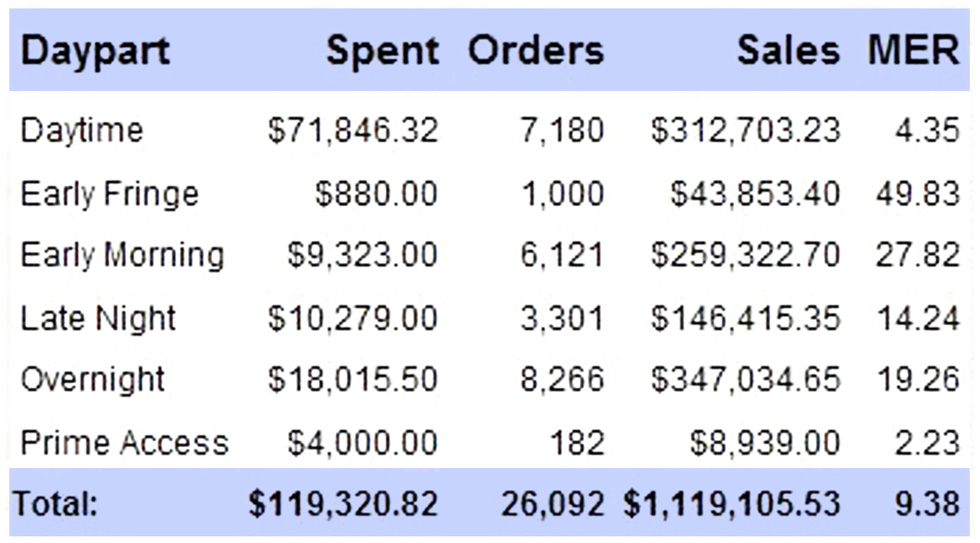Select the Early Morning row label

click(x=122, y=256)
